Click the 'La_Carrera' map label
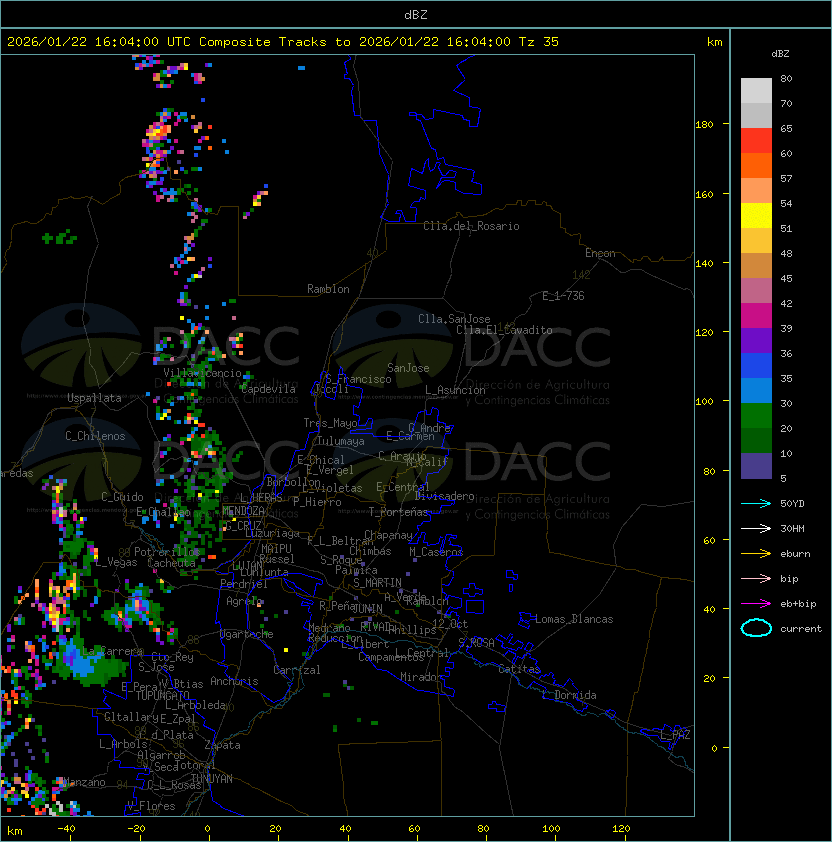Screen dimensions: 832x842 112,651
